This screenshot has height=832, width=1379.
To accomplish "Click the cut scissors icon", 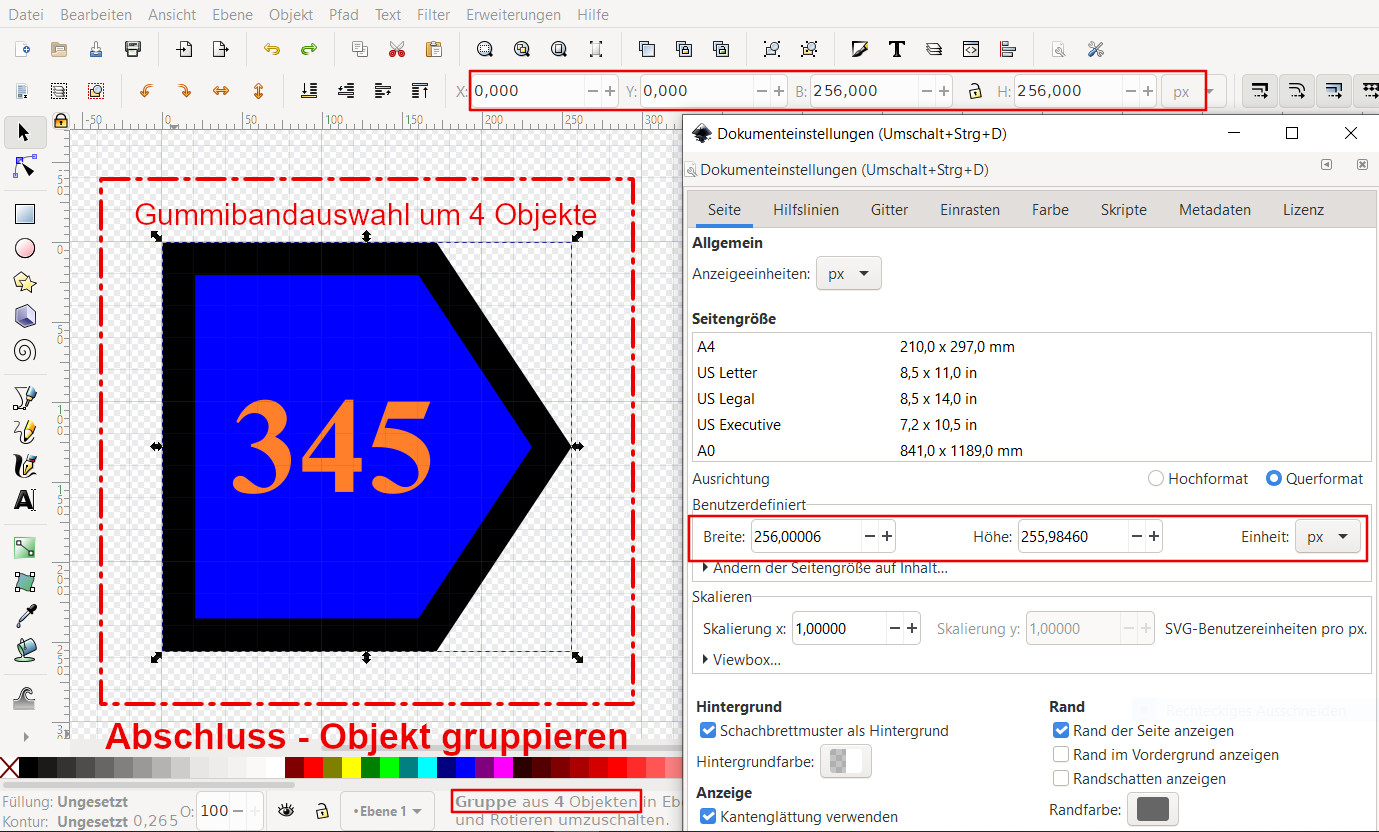I will tap(396, 49).
